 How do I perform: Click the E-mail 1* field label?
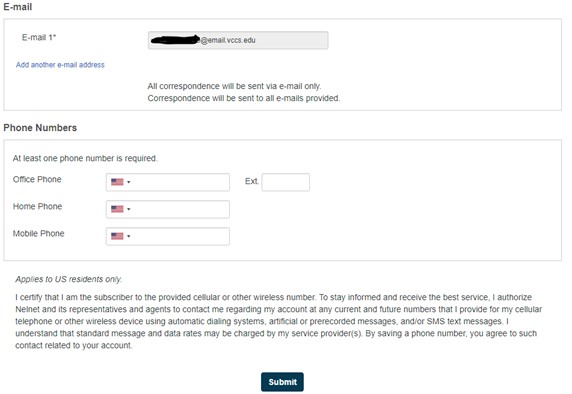click(39, 37)
